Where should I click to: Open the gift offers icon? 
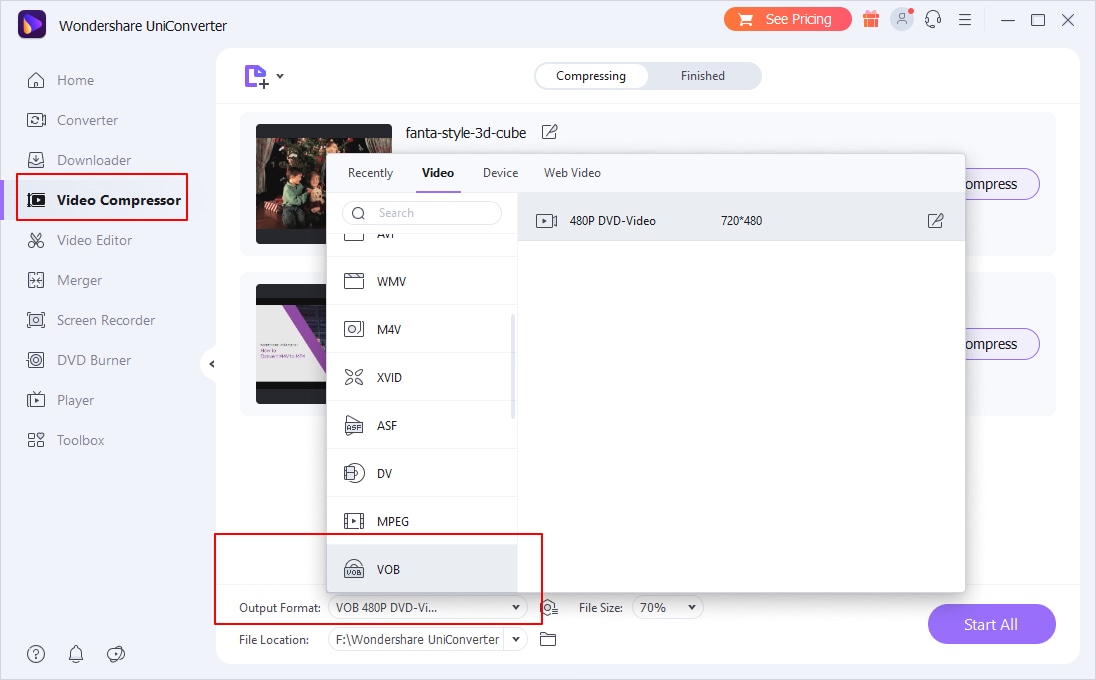coord(871,20)
